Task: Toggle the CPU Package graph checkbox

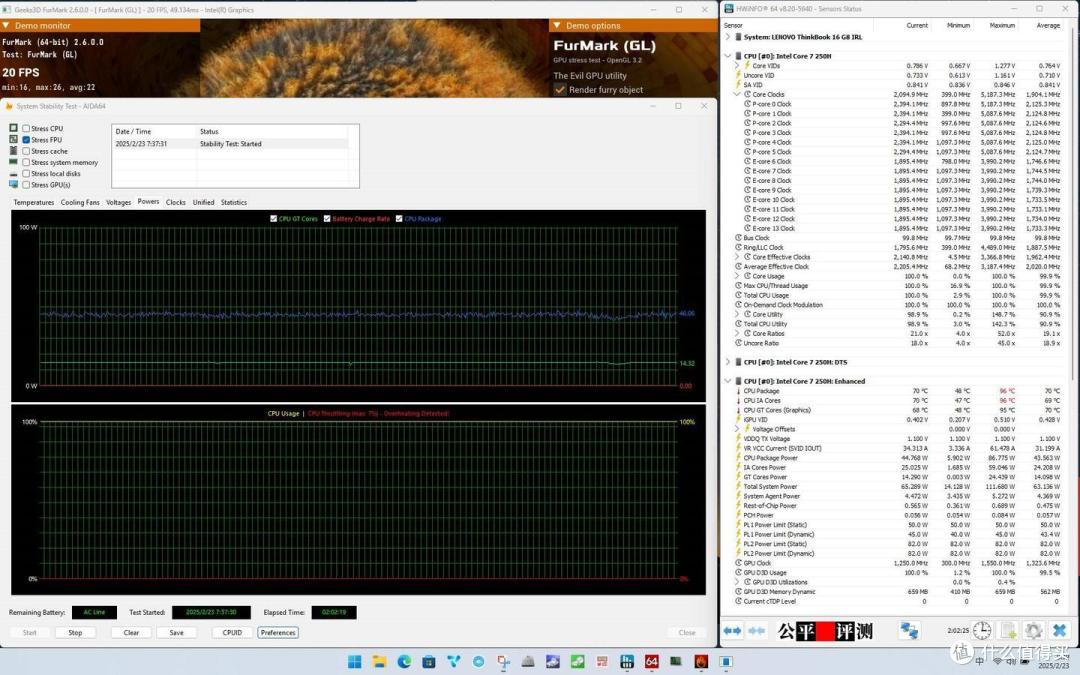Action: pyautogui.click(x=399, y=219)
